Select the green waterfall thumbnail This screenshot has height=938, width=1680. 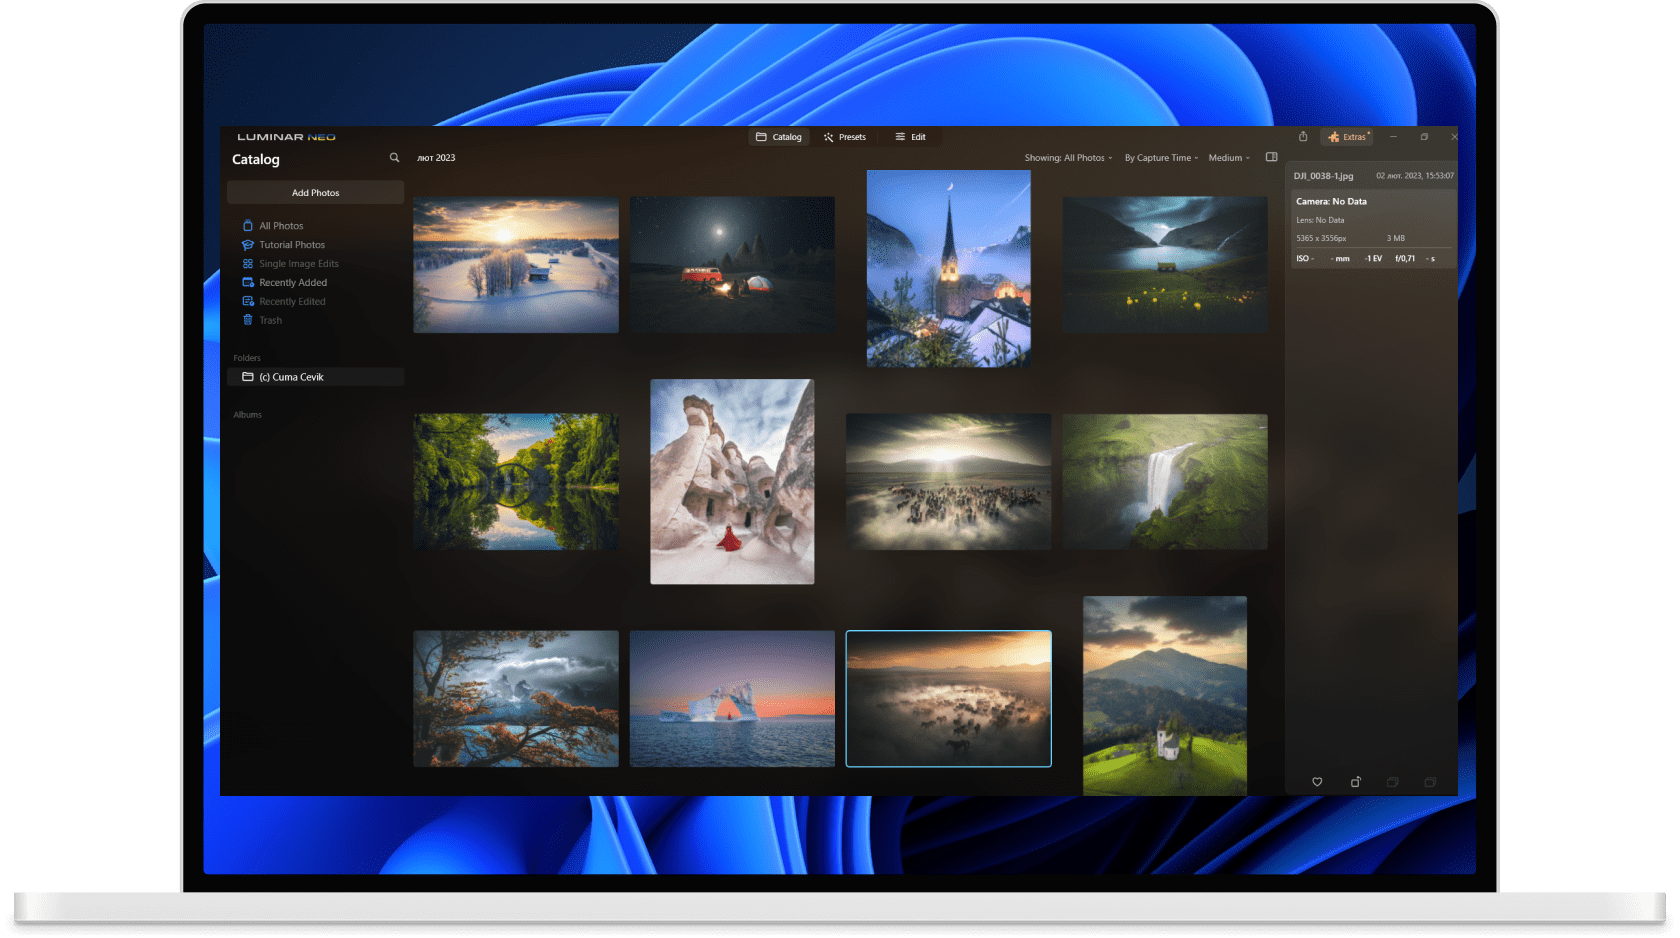coord(1165,482)
